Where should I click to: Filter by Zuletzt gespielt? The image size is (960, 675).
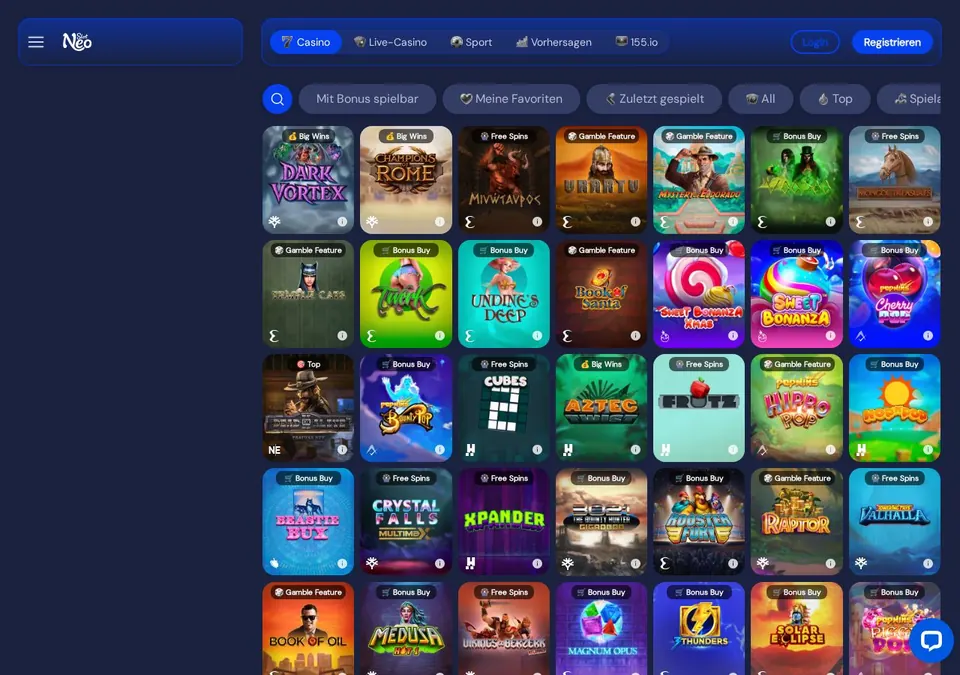coord(654,99)
